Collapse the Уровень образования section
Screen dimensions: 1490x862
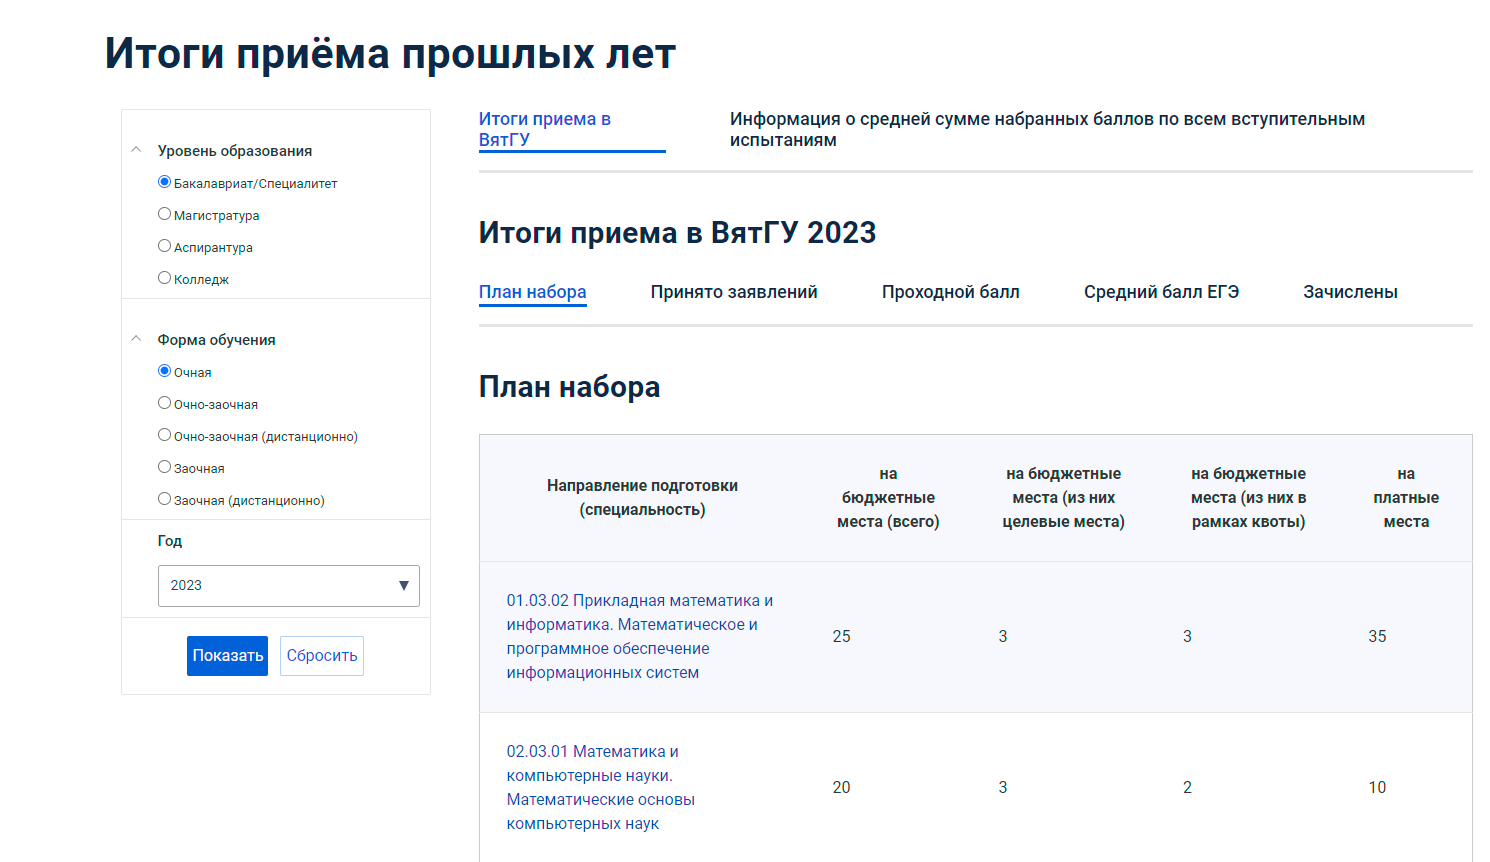pos(136,150)
